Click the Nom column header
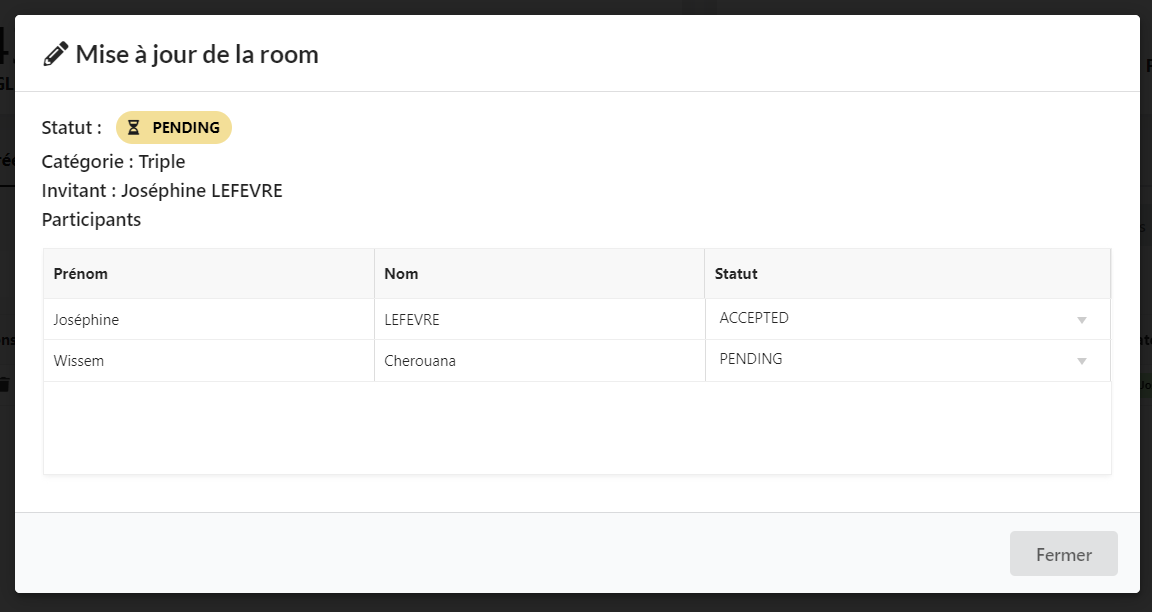The image size is (1152, 612). (x=401, y=274)
